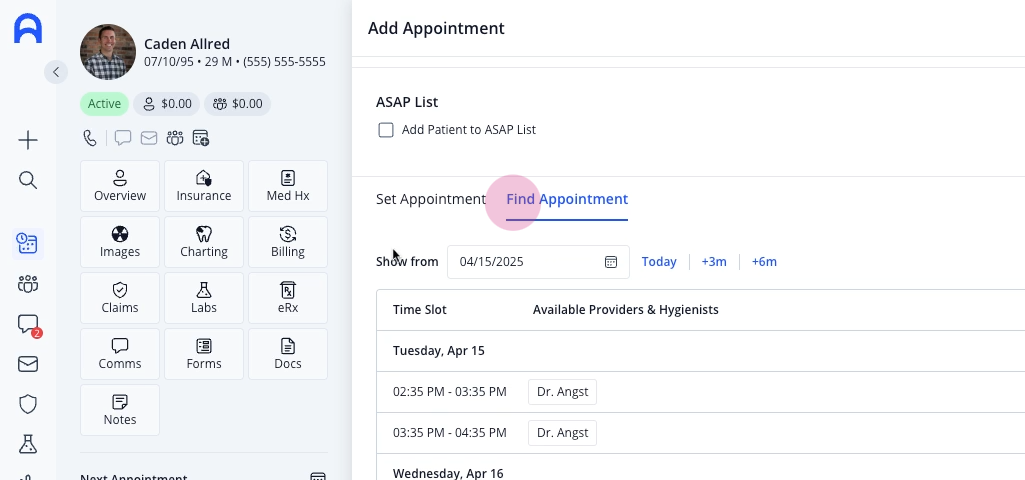Screen dimensions: 1025x480
Task: Open the Overview tile
Action: tap(120, 186)
